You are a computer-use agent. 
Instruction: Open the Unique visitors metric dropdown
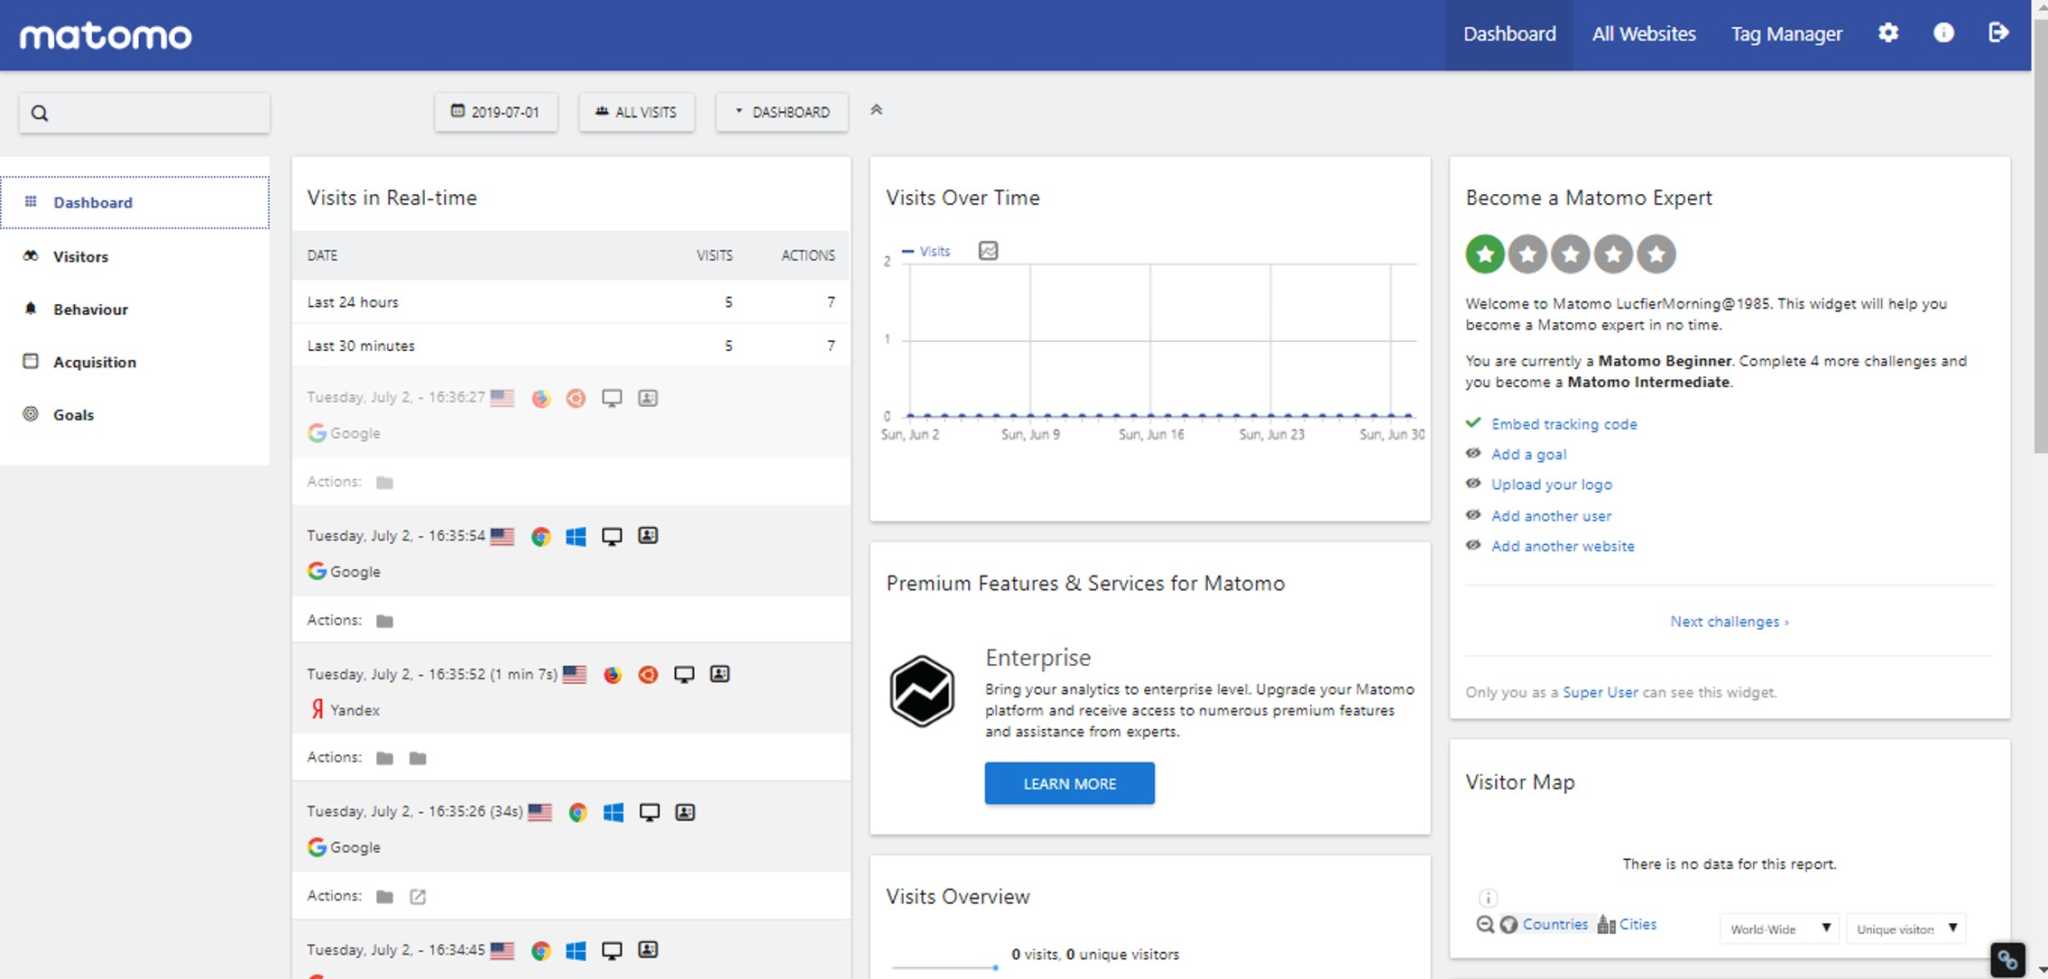[1906, 929]
